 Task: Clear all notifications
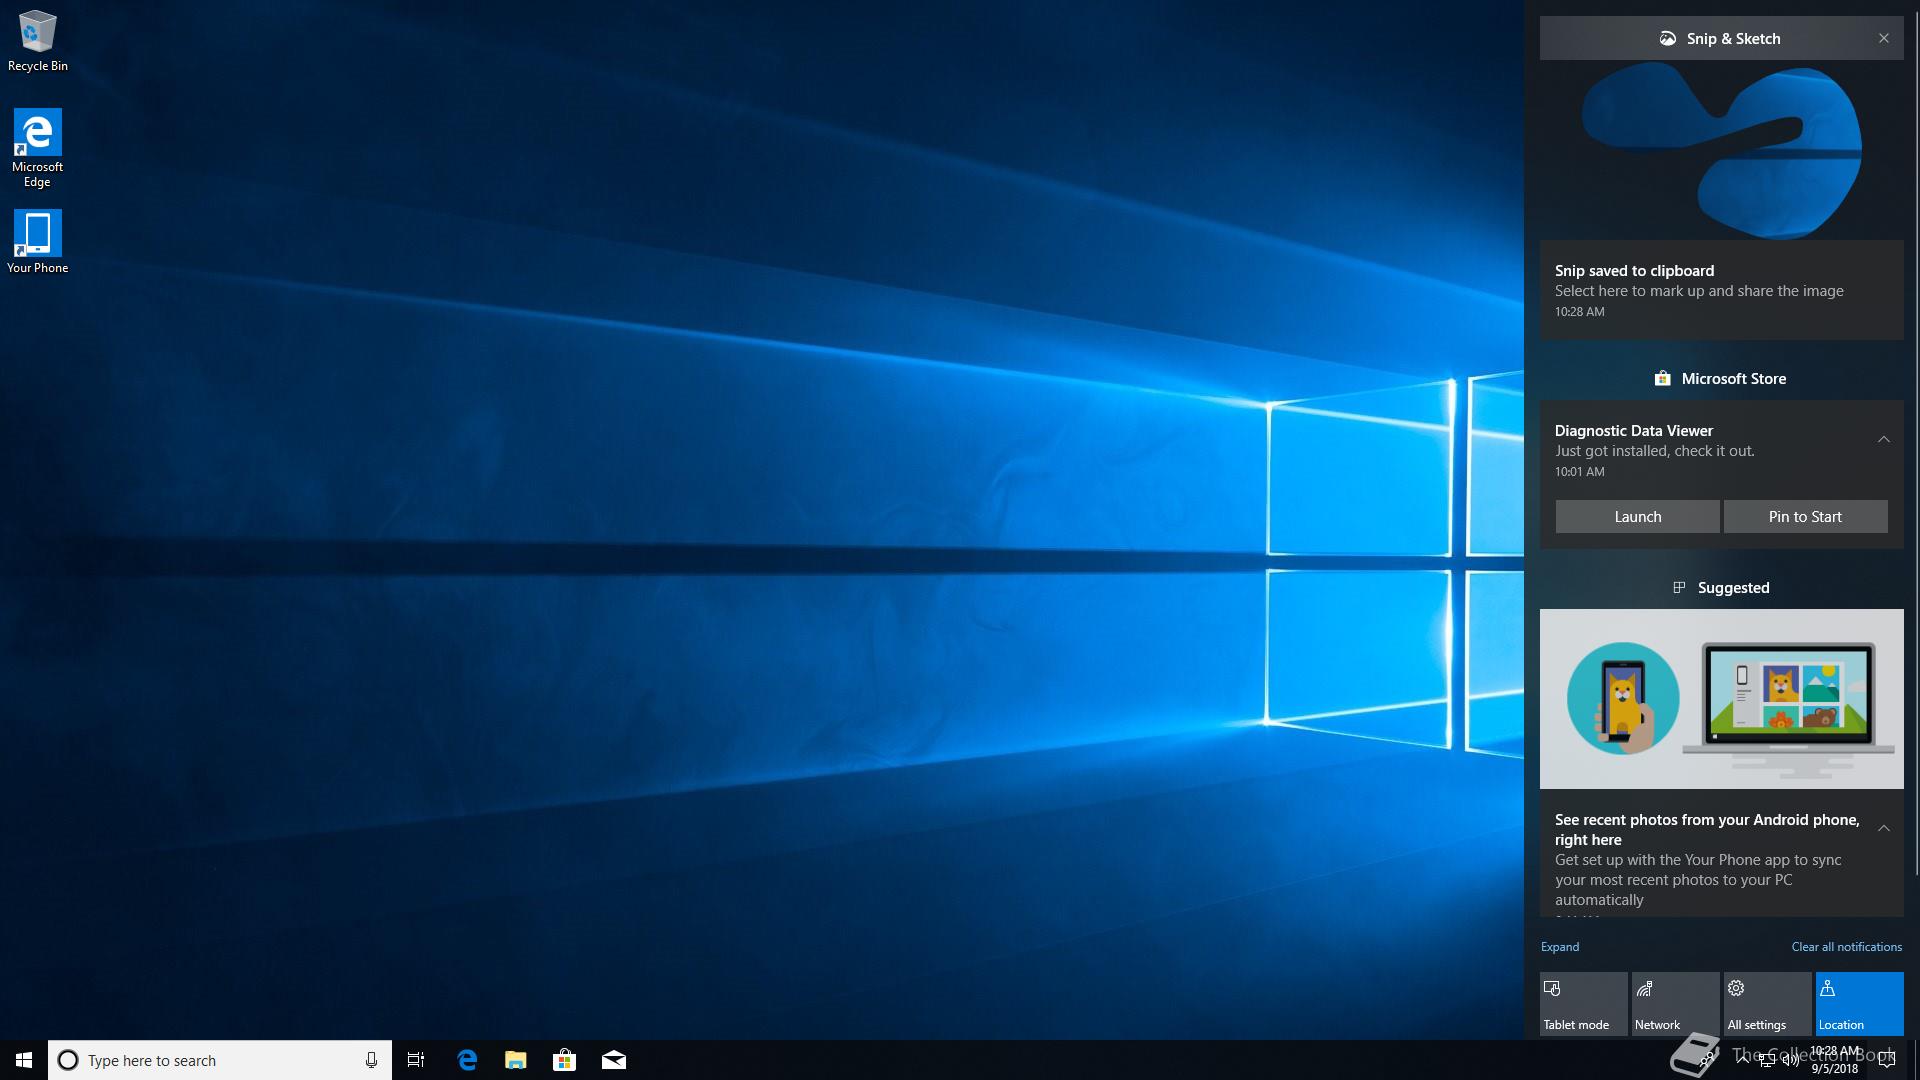[x=1847, y=947]
